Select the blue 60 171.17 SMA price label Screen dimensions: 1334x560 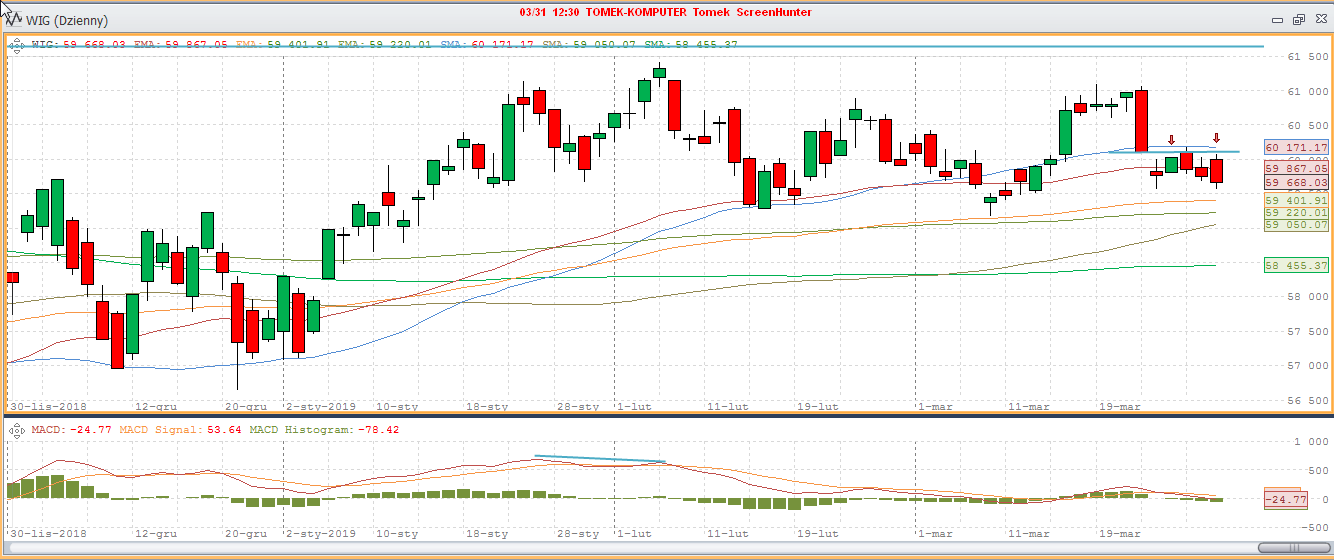(1296, 147)
